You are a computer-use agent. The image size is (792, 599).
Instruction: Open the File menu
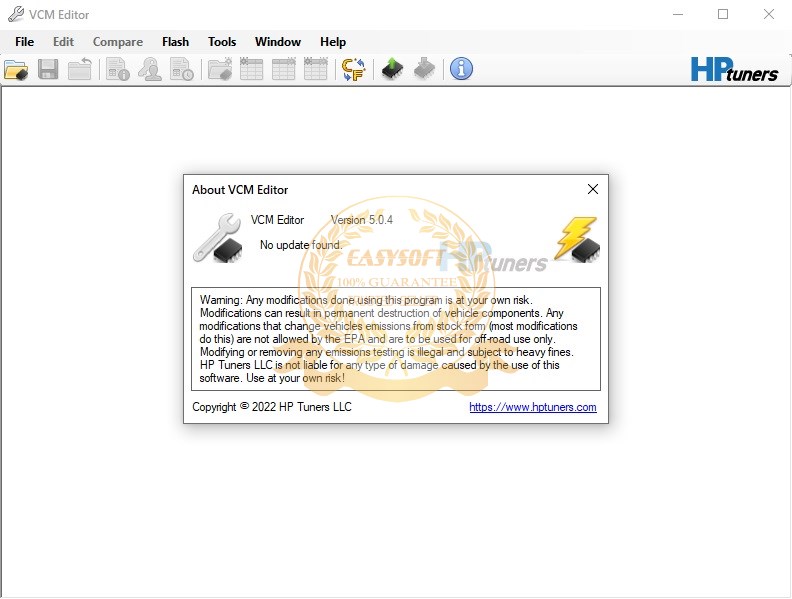pos(25,42)
